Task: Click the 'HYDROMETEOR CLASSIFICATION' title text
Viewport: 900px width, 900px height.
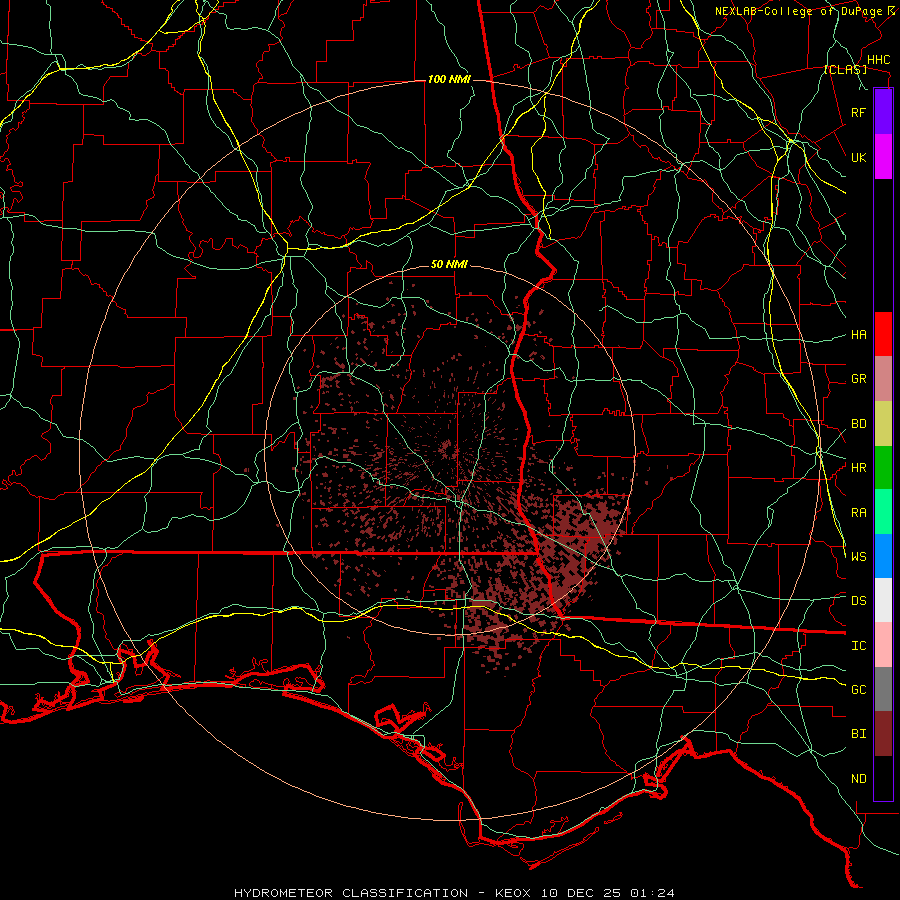Action: 351,893
